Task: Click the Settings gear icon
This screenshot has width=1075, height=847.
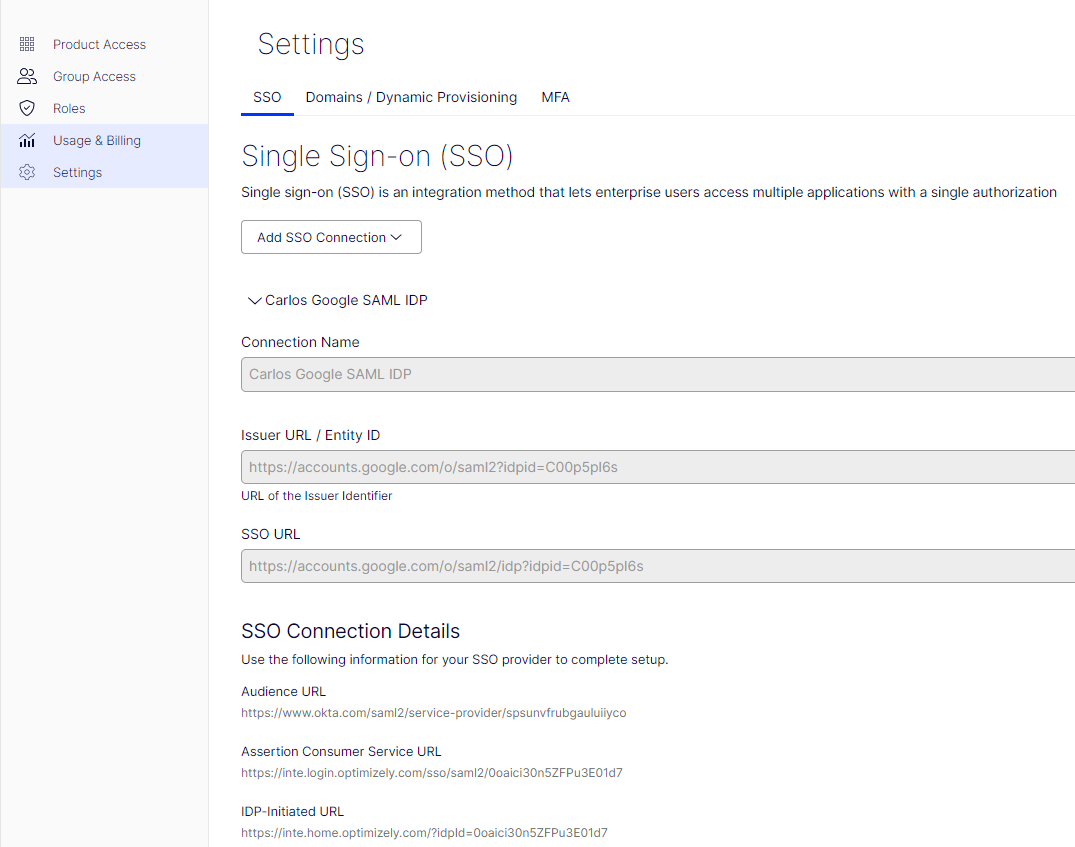Action: [27, 172]
